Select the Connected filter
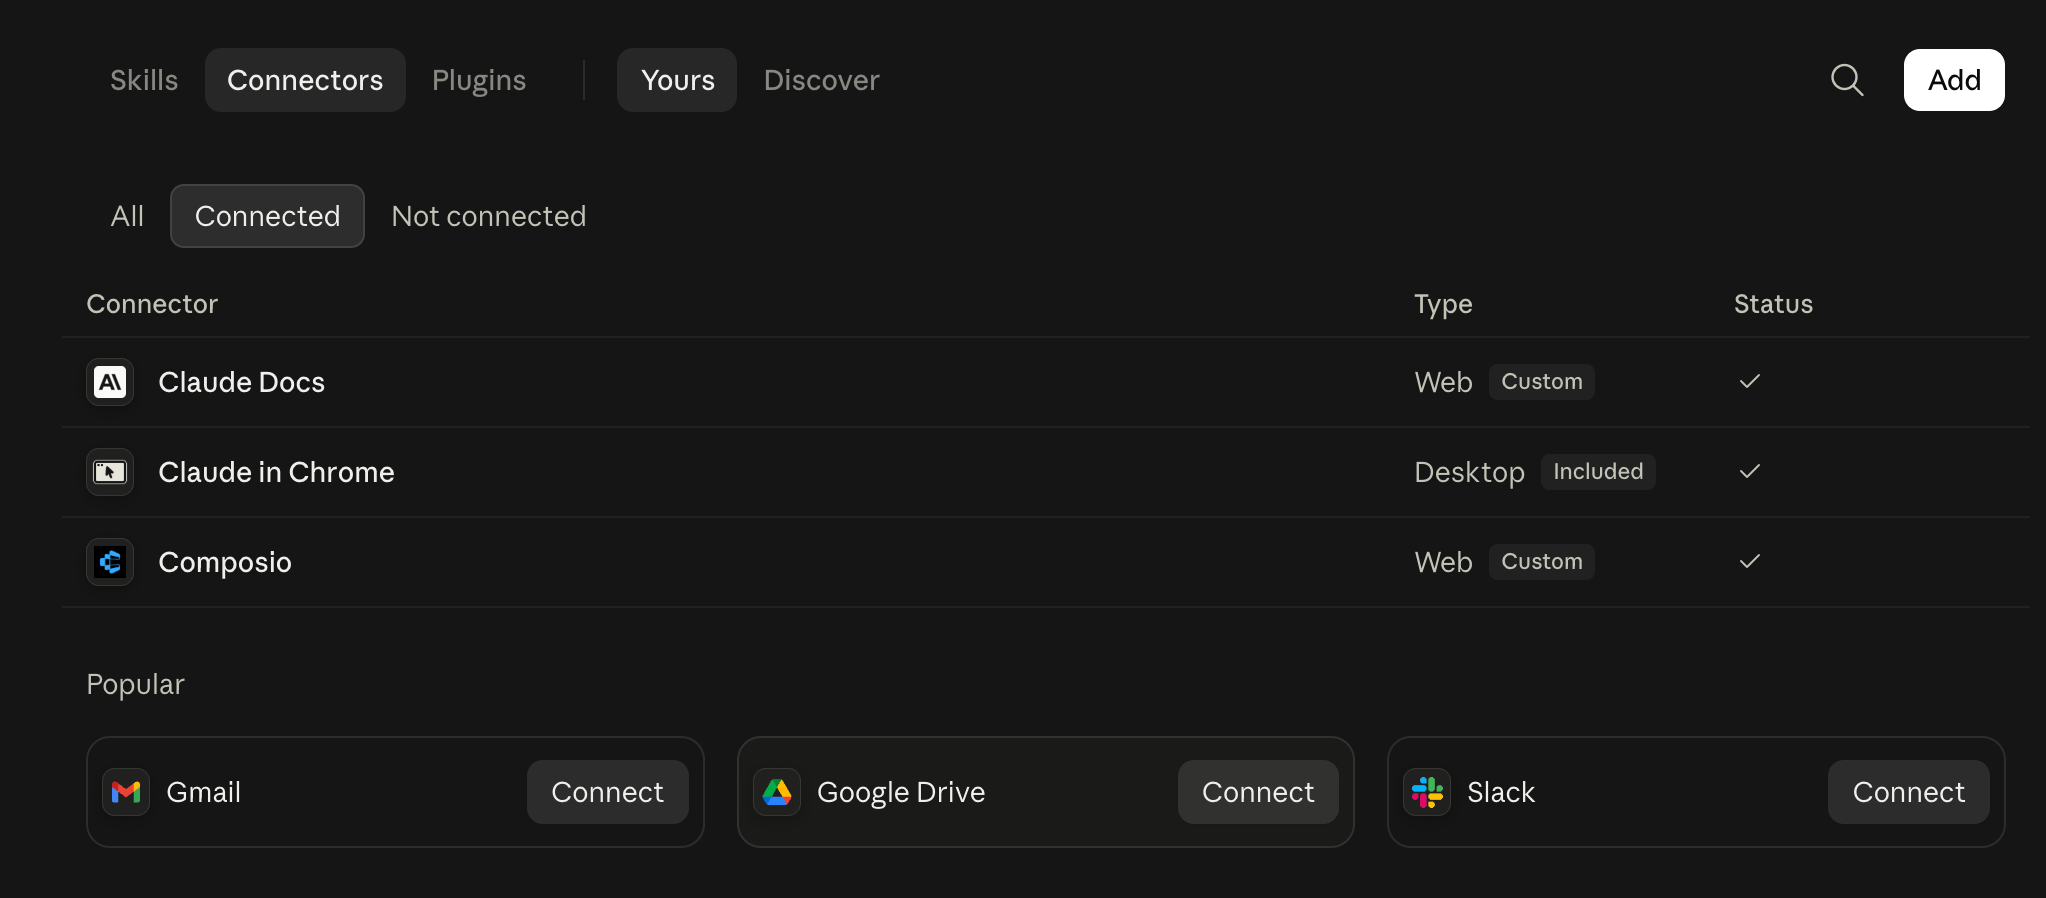 267,216
